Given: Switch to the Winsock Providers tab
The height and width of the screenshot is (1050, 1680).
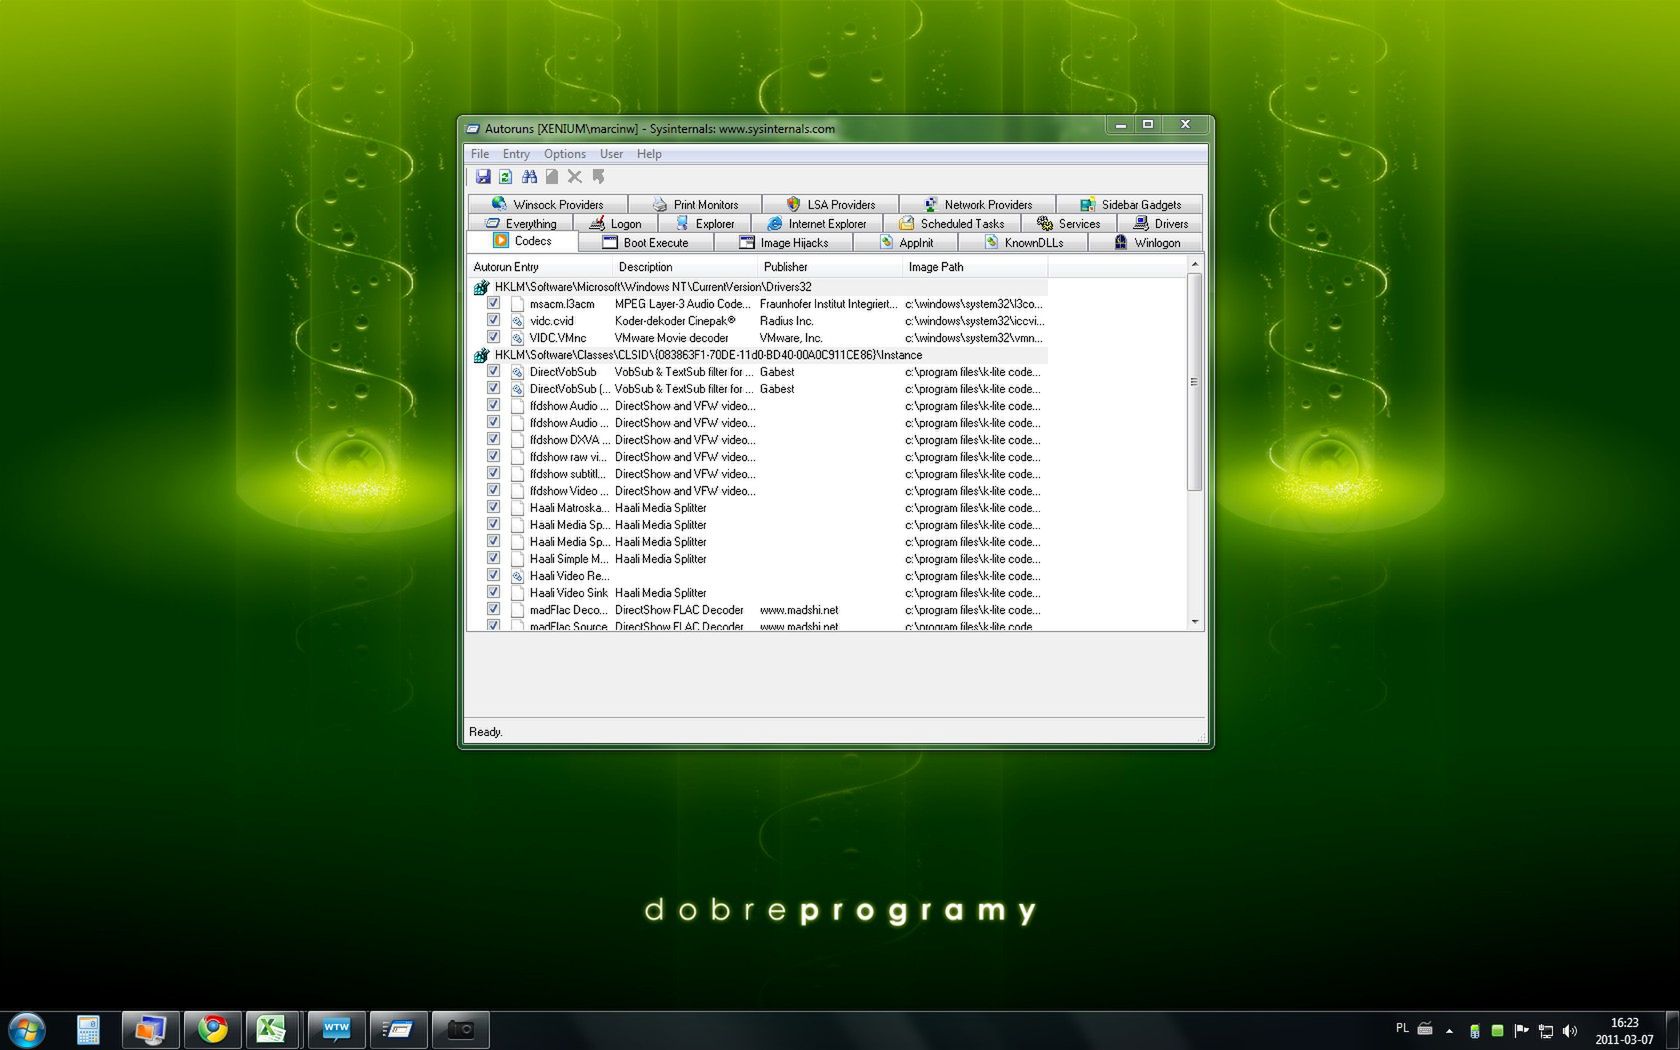Looking at the screenshot, I should pos(547,204).
